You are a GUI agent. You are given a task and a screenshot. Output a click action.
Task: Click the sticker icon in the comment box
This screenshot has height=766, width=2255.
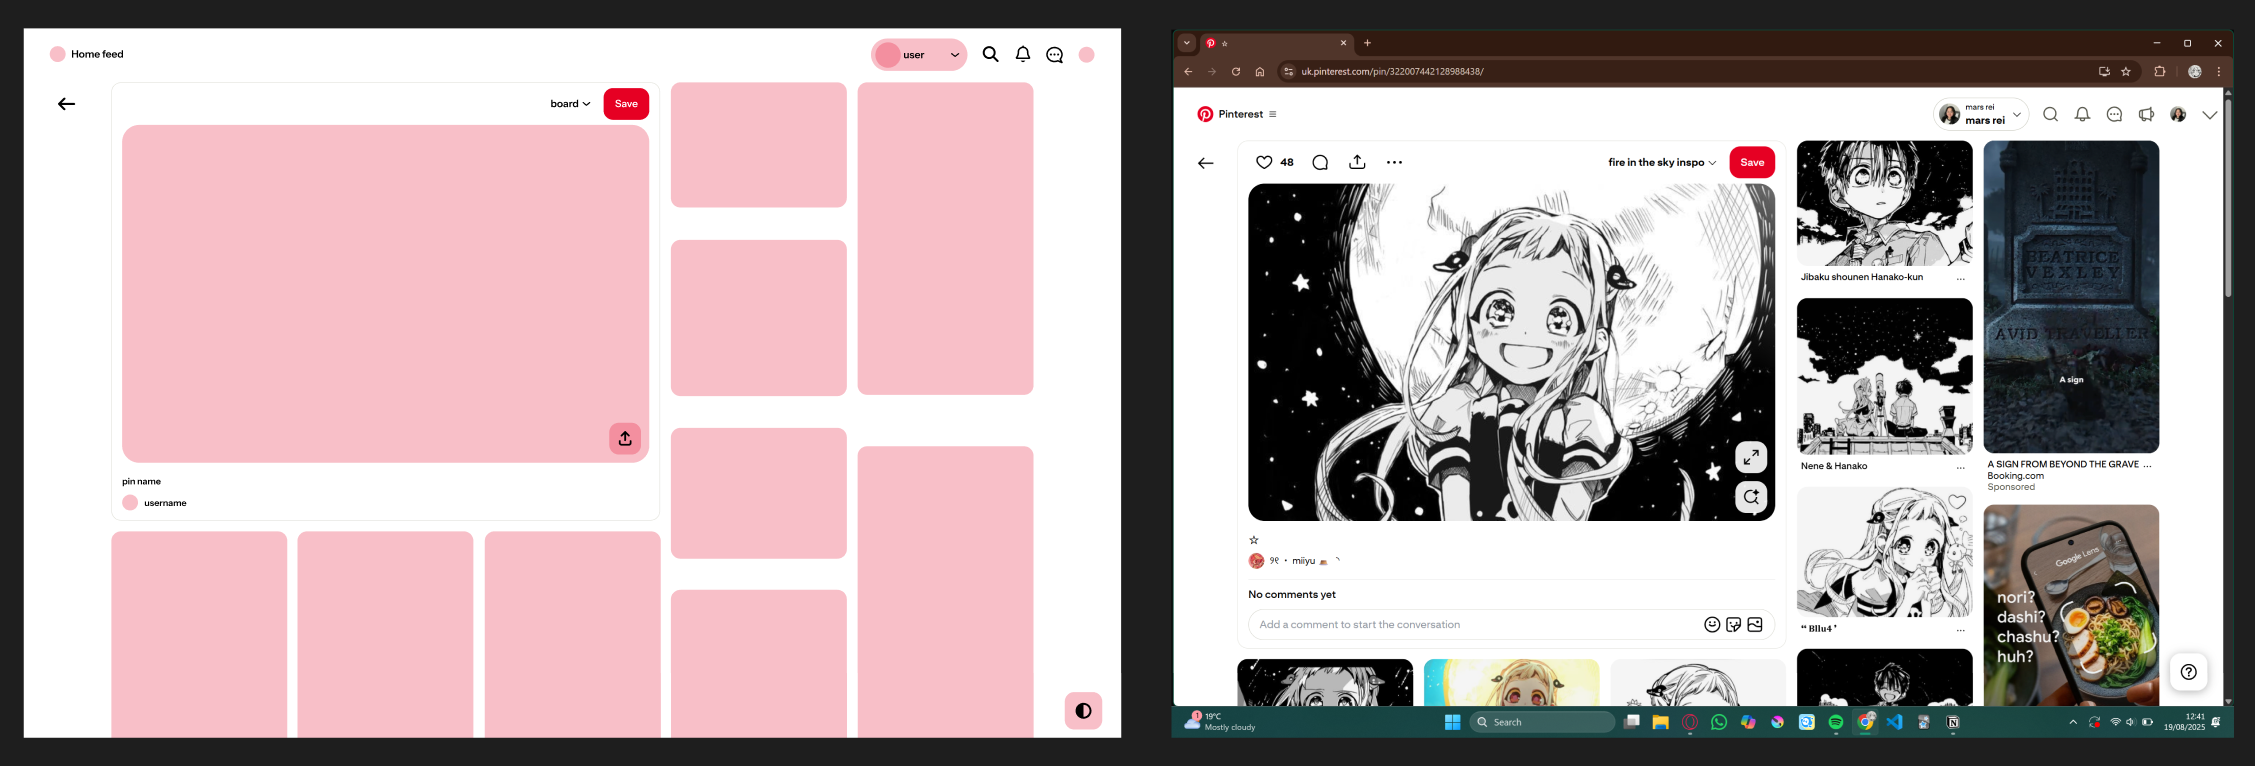click(x=1733, y=625)
